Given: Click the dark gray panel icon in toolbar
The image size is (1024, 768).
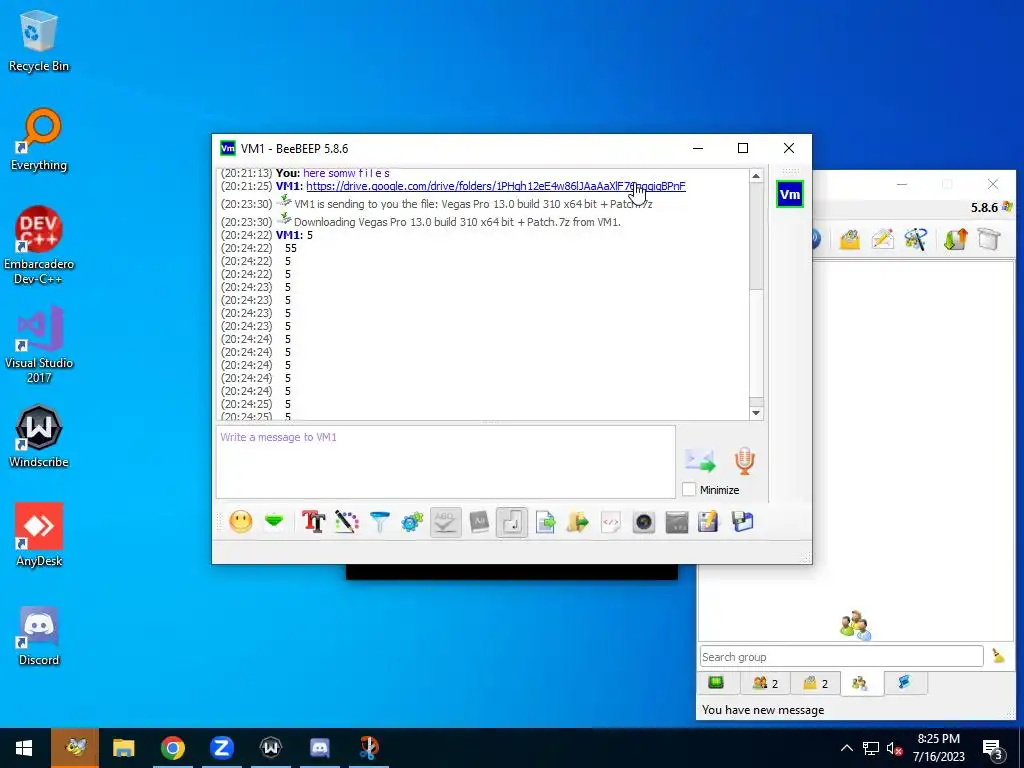Looking at the screenshot, I should pyautogui.click(x=677, y=522).
